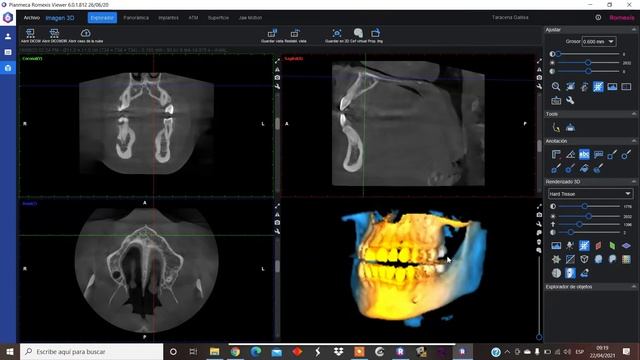Screen dimensions: 640x360
Task: Click the Prop. img toolbar icon
Action: click(376, 33)
